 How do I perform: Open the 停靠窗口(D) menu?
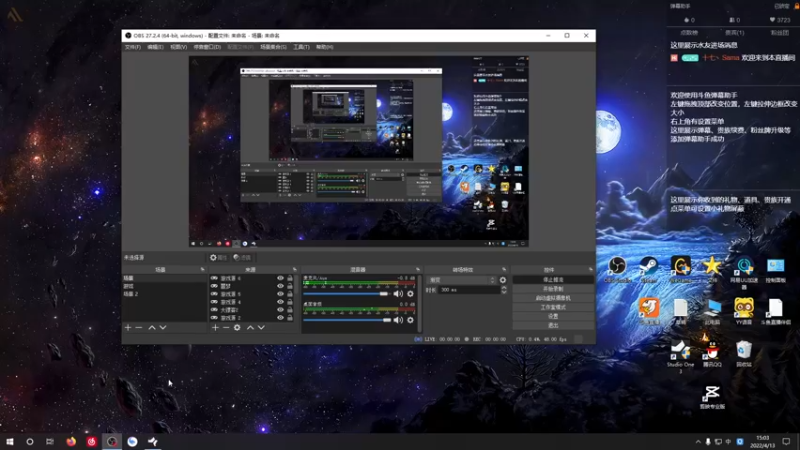coord(207,47)
